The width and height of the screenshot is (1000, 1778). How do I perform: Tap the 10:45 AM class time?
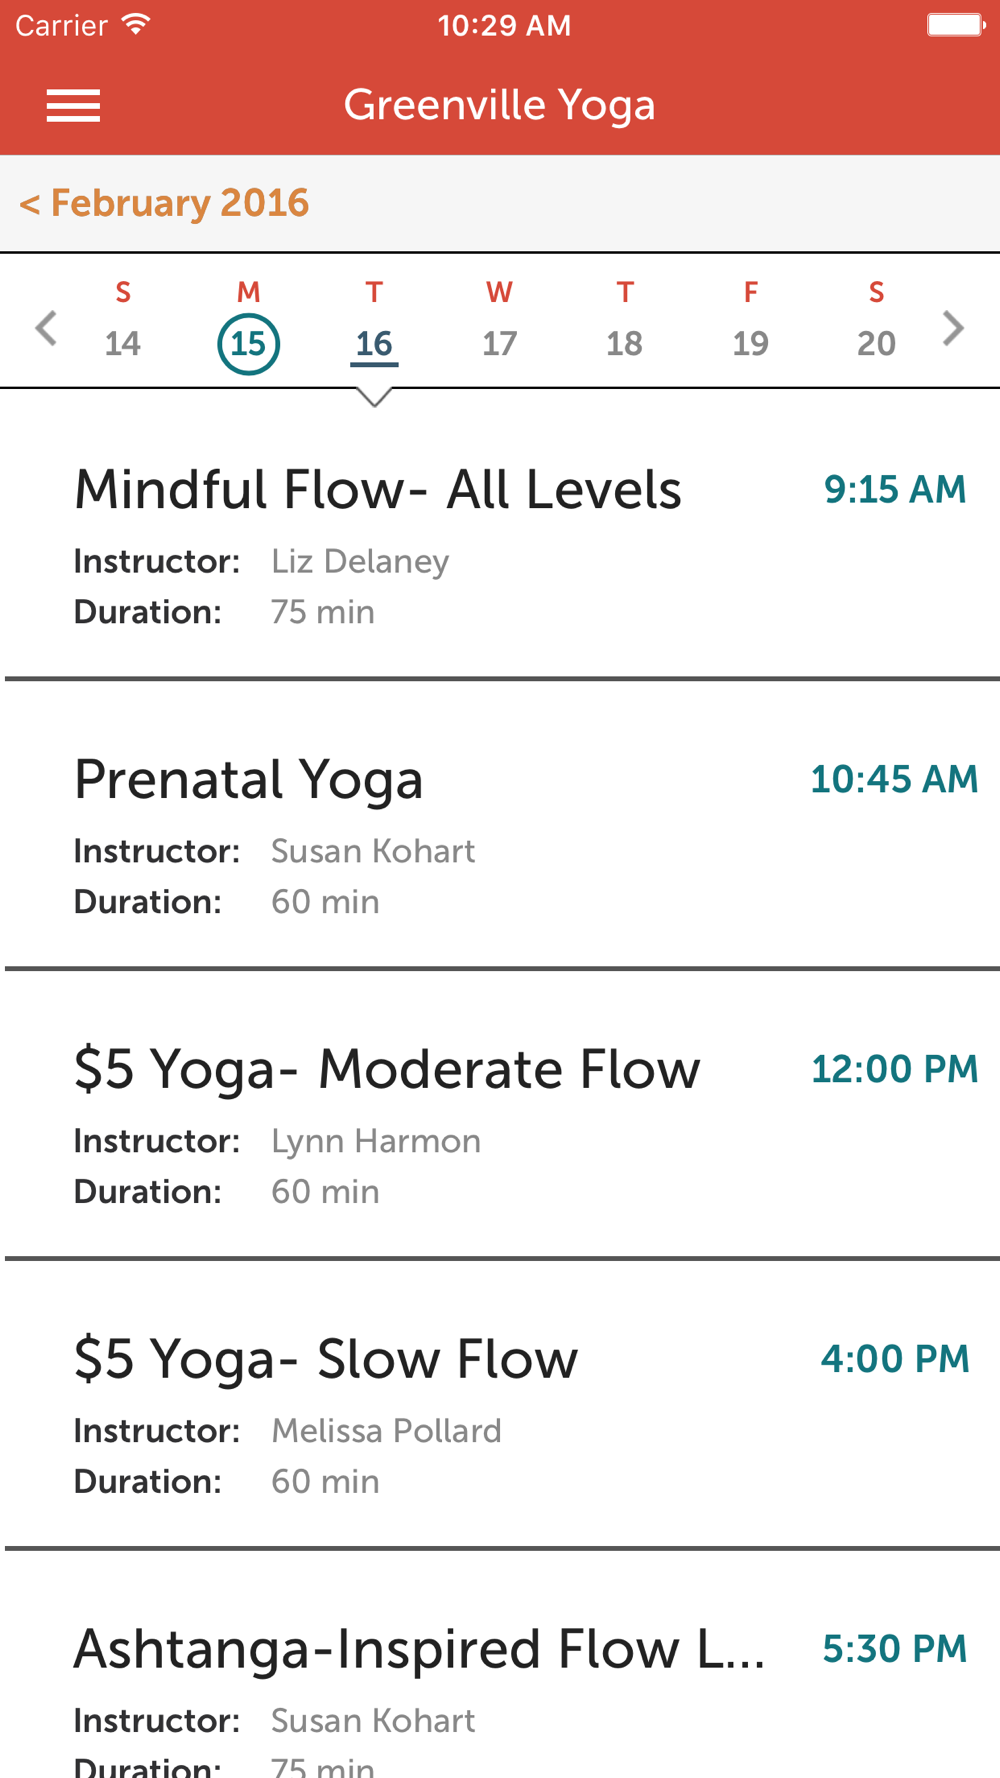coord(894,779)
